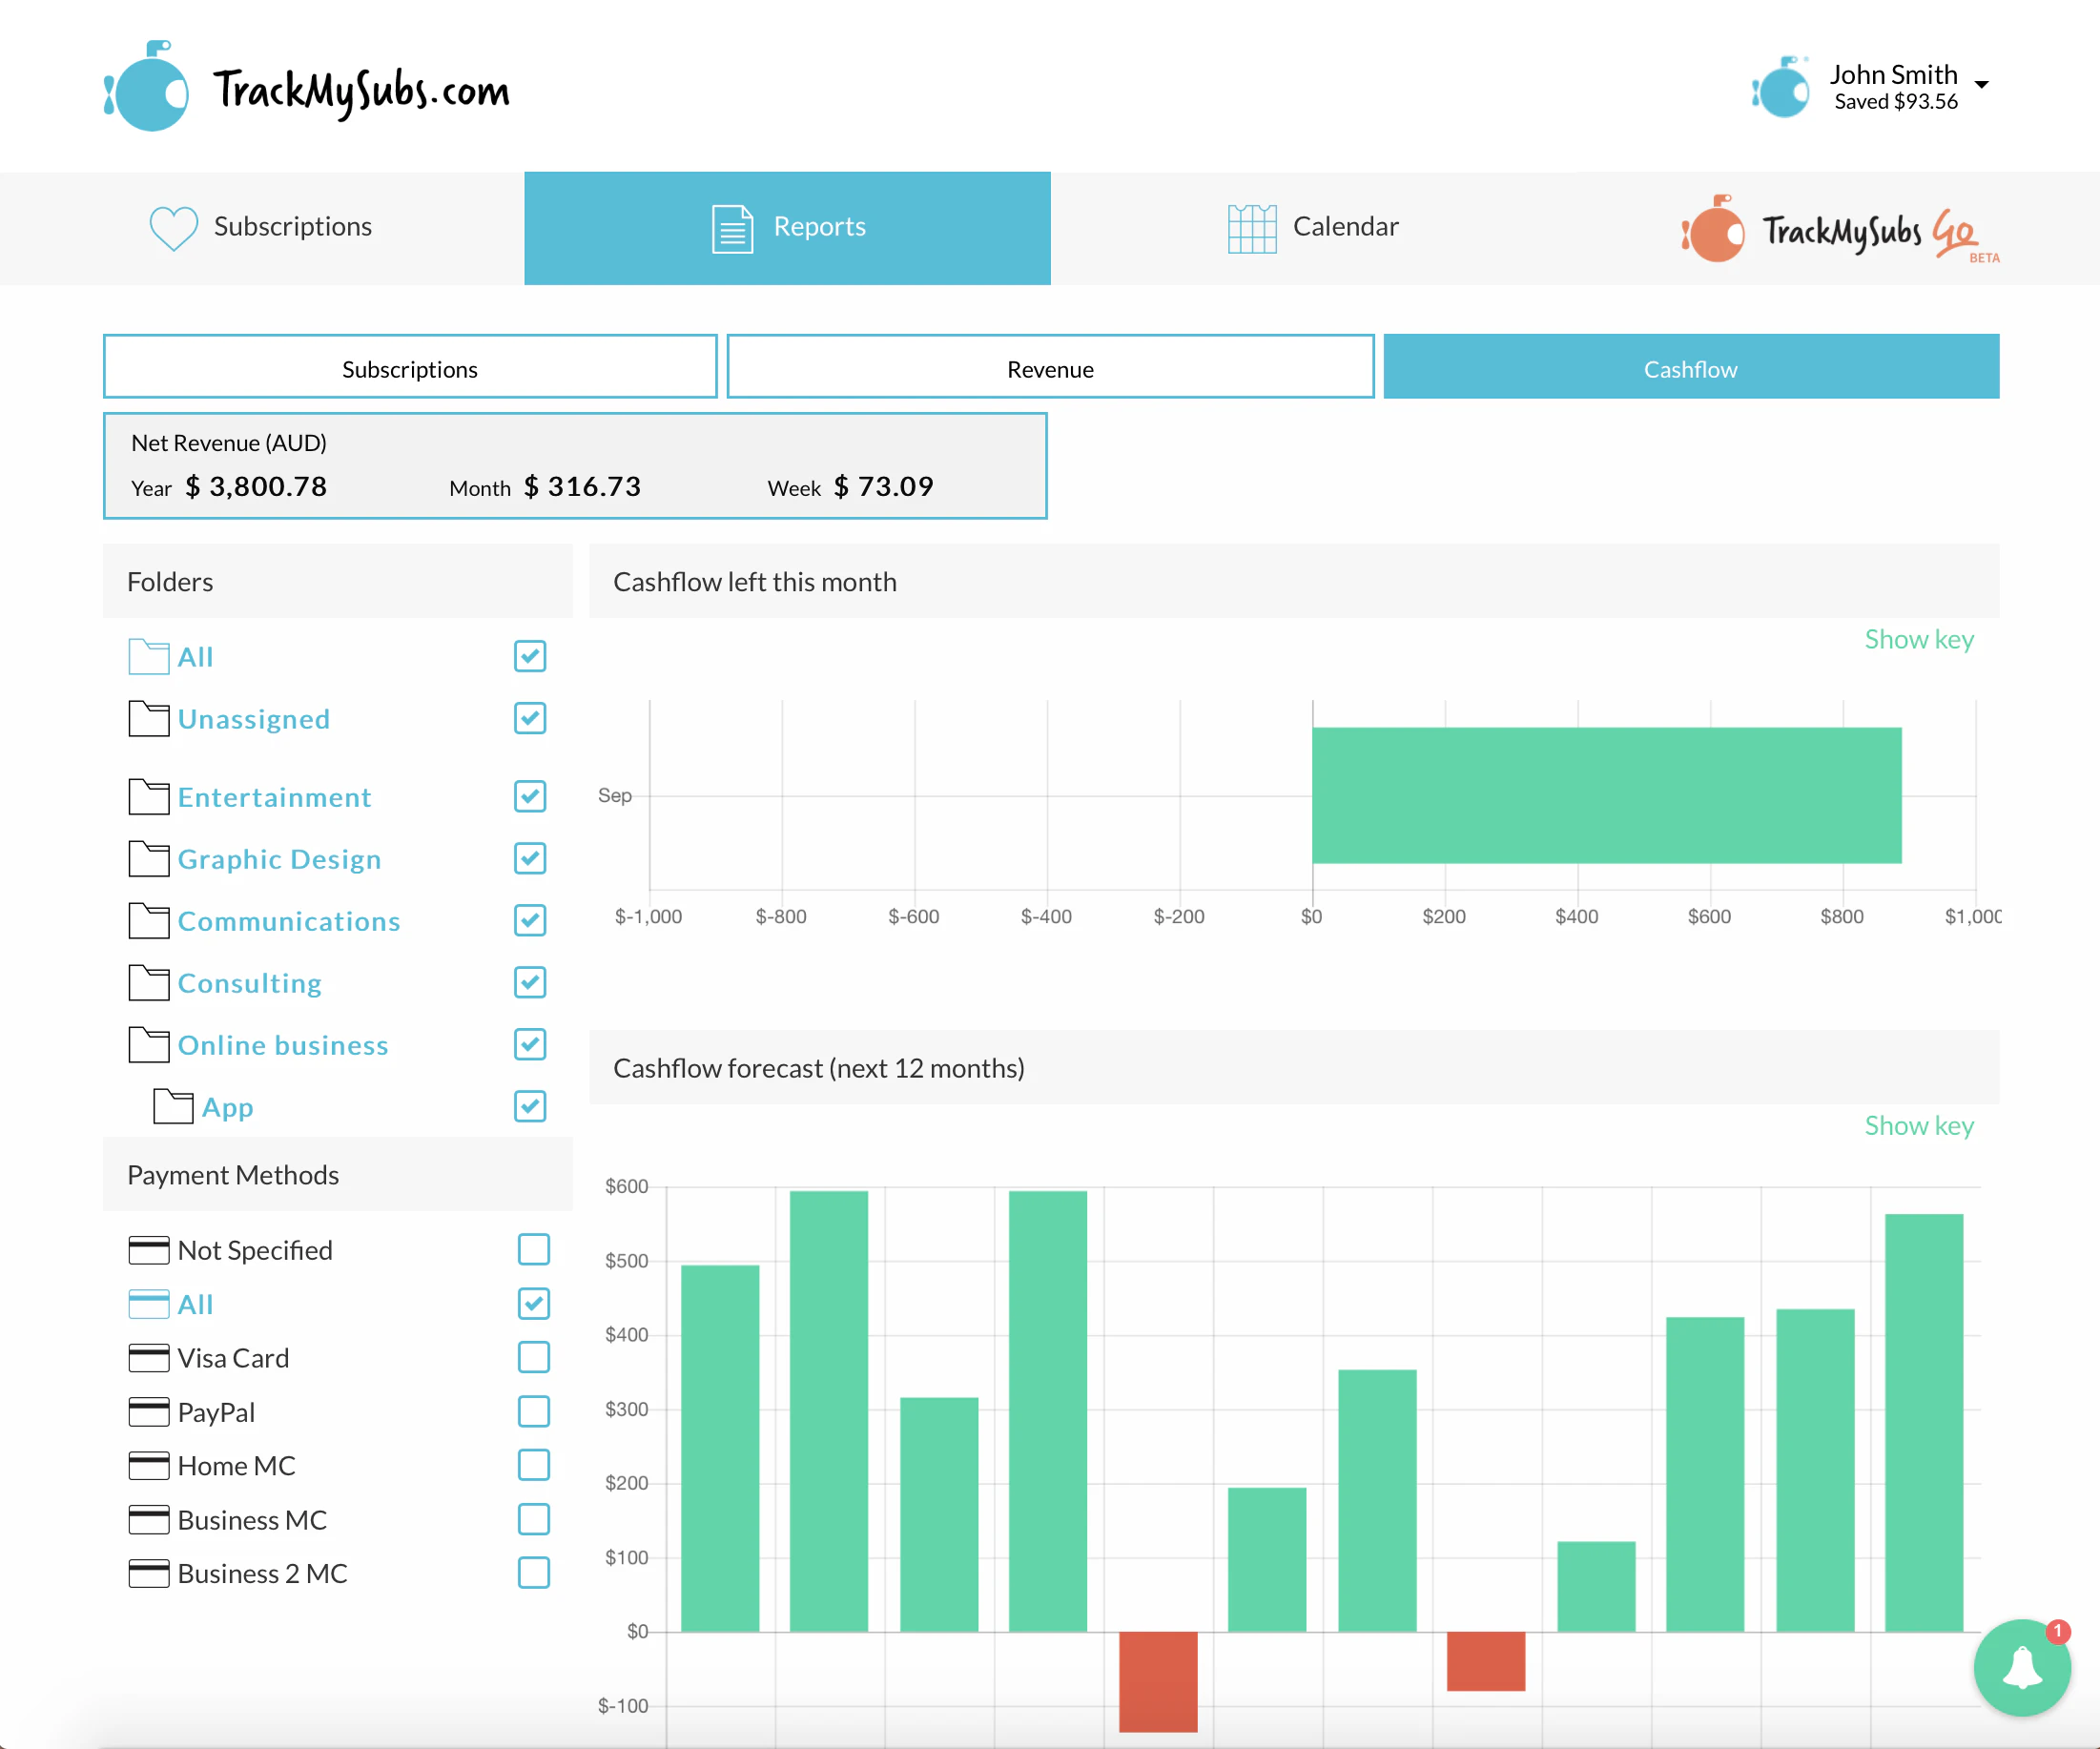The width and height of the screenshot is (2100, 1749).
Task: Open the App subfolder link
Action: pos(228,1107)
